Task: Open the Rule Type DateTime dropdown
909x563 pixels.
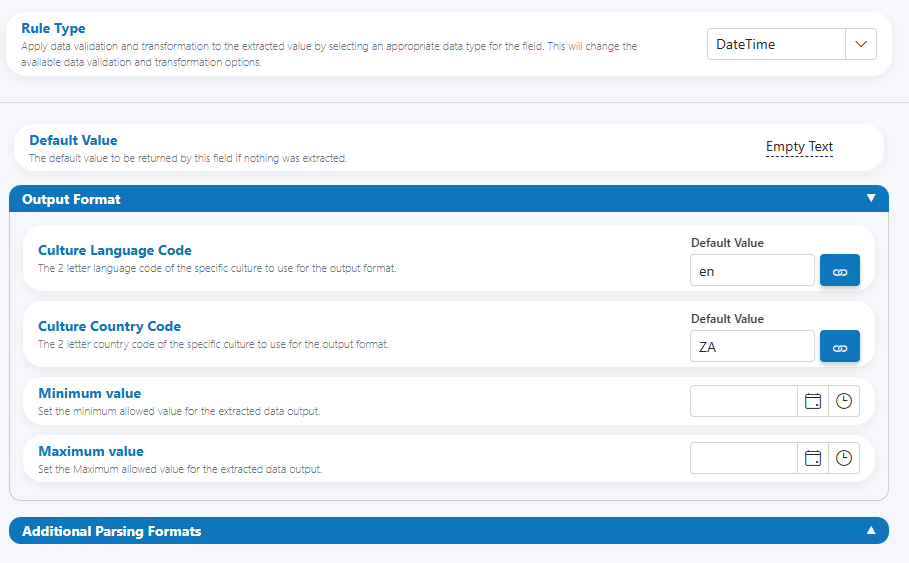Action: point(791,44)
